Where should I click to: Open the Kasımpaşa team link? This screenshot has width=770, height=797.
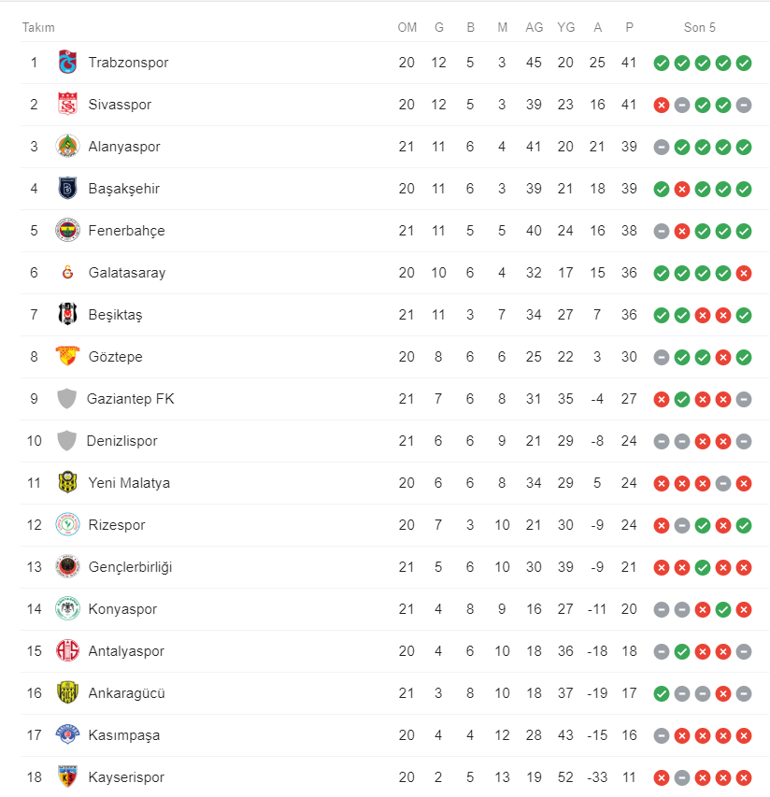[123, 735]
